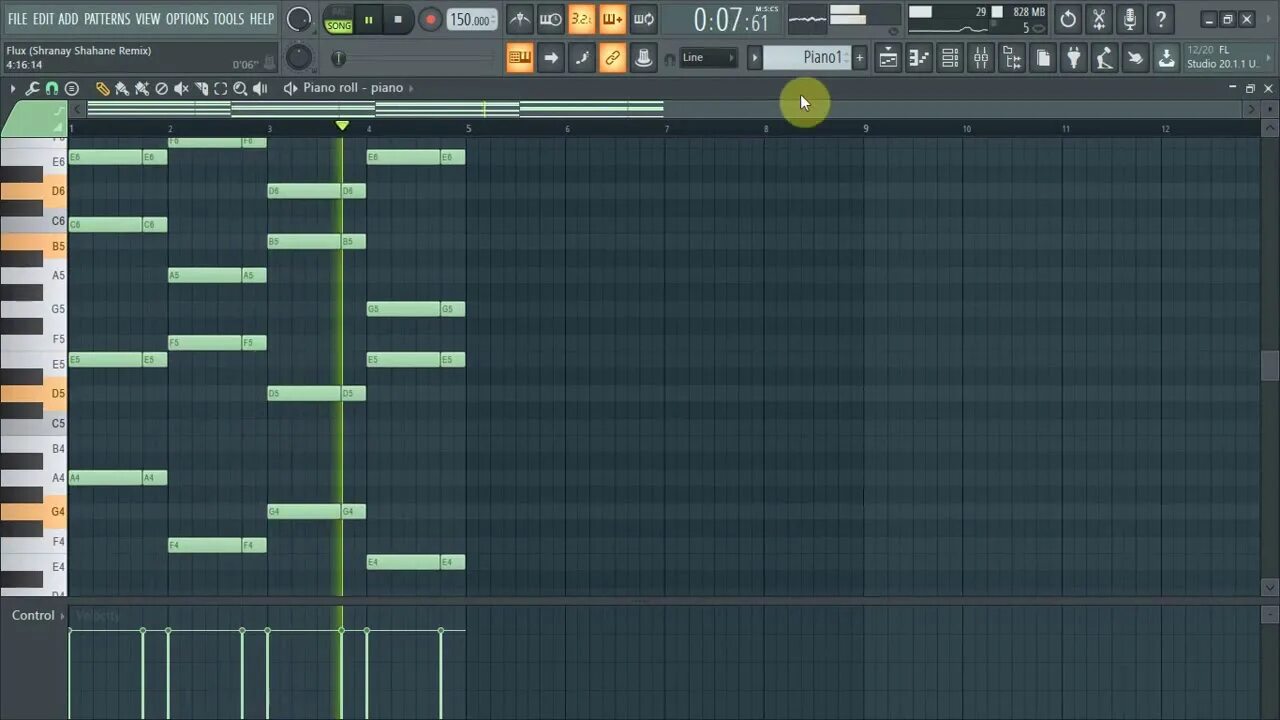
Task: Open the target channel selector speaker icon
Action: tap(291, 88)
